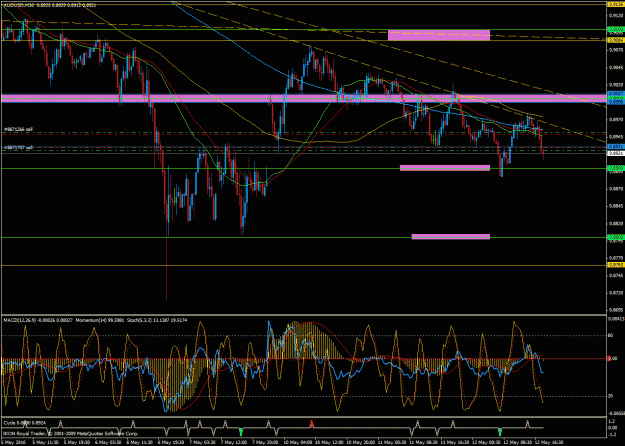Click the yellow 0.8760 price tag

(x=615, y=265)
